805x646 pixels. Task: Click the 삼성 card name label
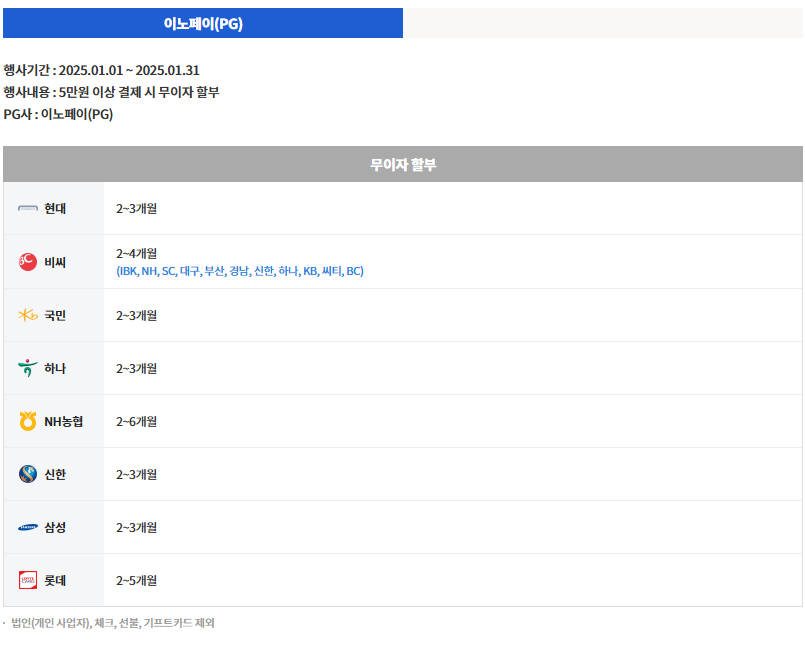[x=55, y=527]
